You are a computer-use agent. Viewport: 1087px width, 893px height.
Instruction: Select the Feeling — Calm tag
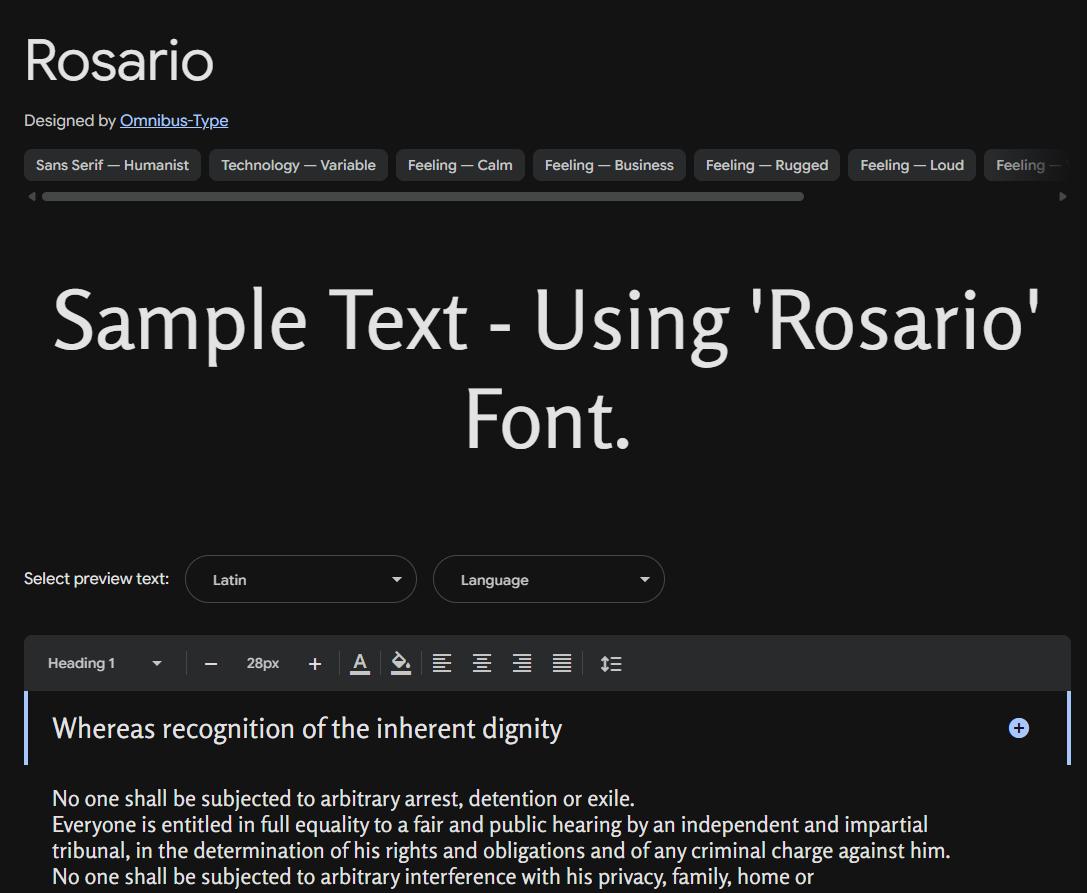460,165
